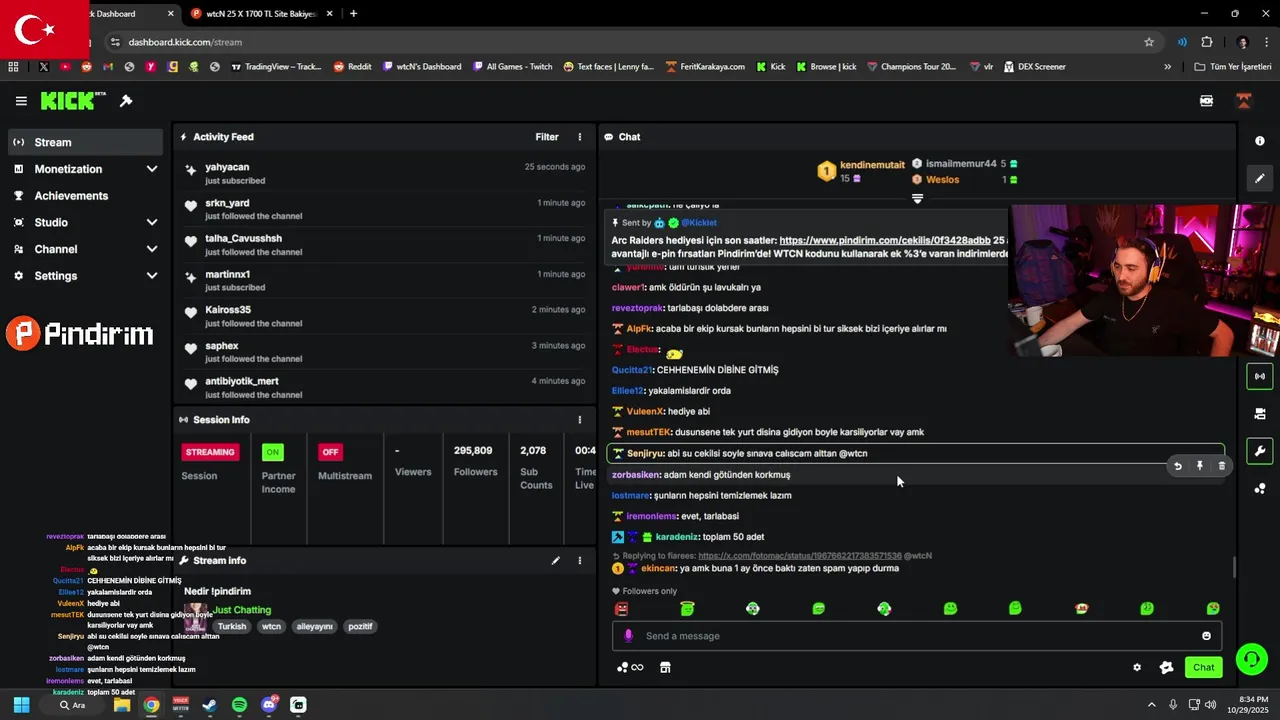Open Session Info three-dot options menu
This screenshot has width=1280, height=720.
[580, 420]
